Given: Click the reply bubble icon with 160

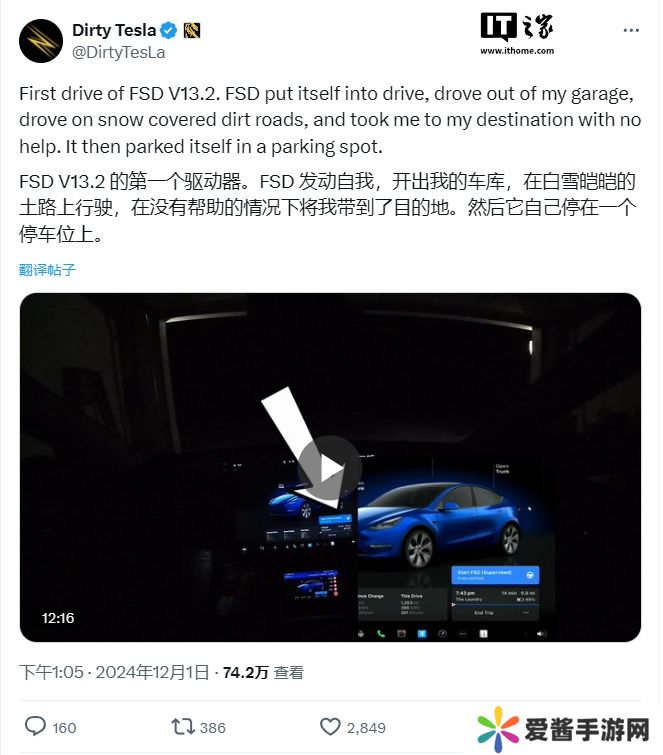Looking at the screenshot, I should [x=35, y=726].
